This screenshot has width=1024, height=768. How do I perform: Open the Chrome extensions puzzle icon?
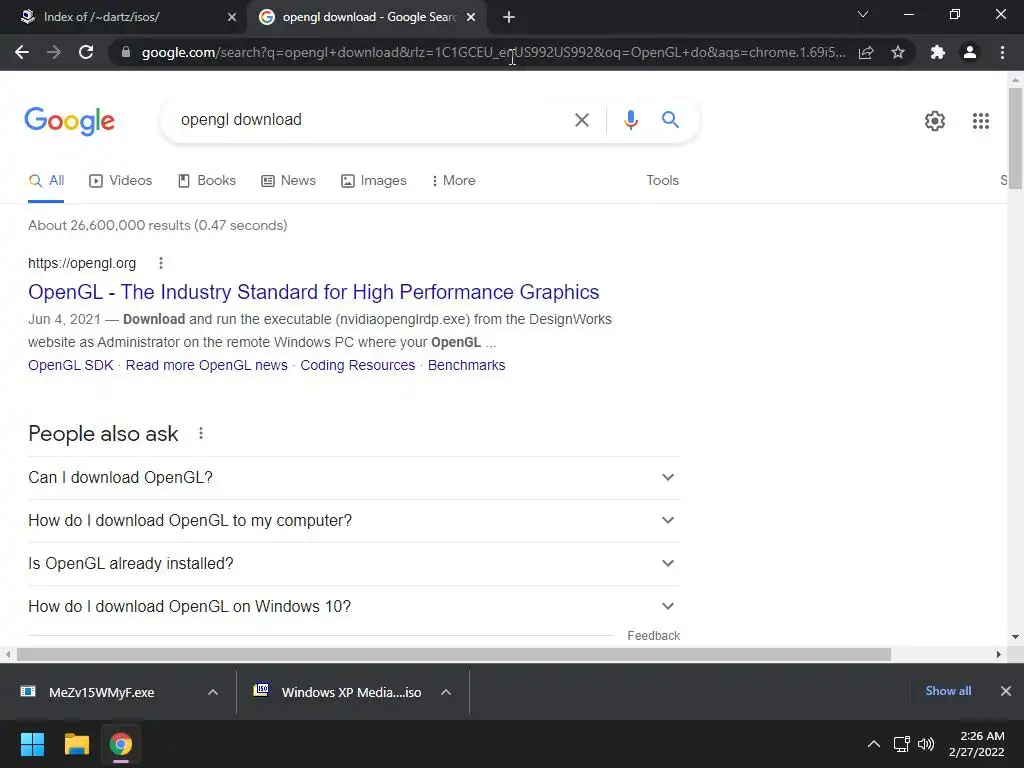(938, 52)
